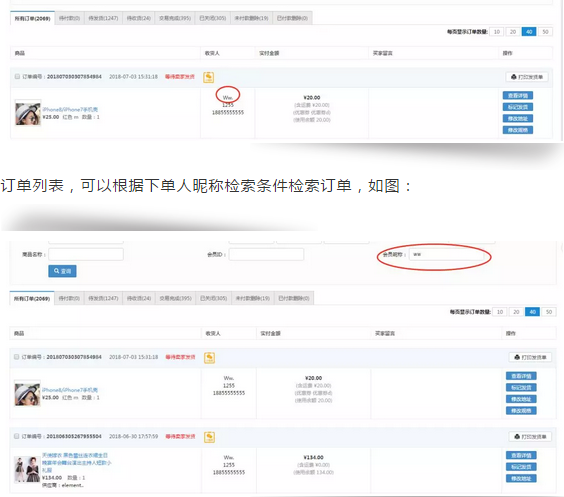
Task: Click the 商品名称 product name input field
Action: pos(86,254)
